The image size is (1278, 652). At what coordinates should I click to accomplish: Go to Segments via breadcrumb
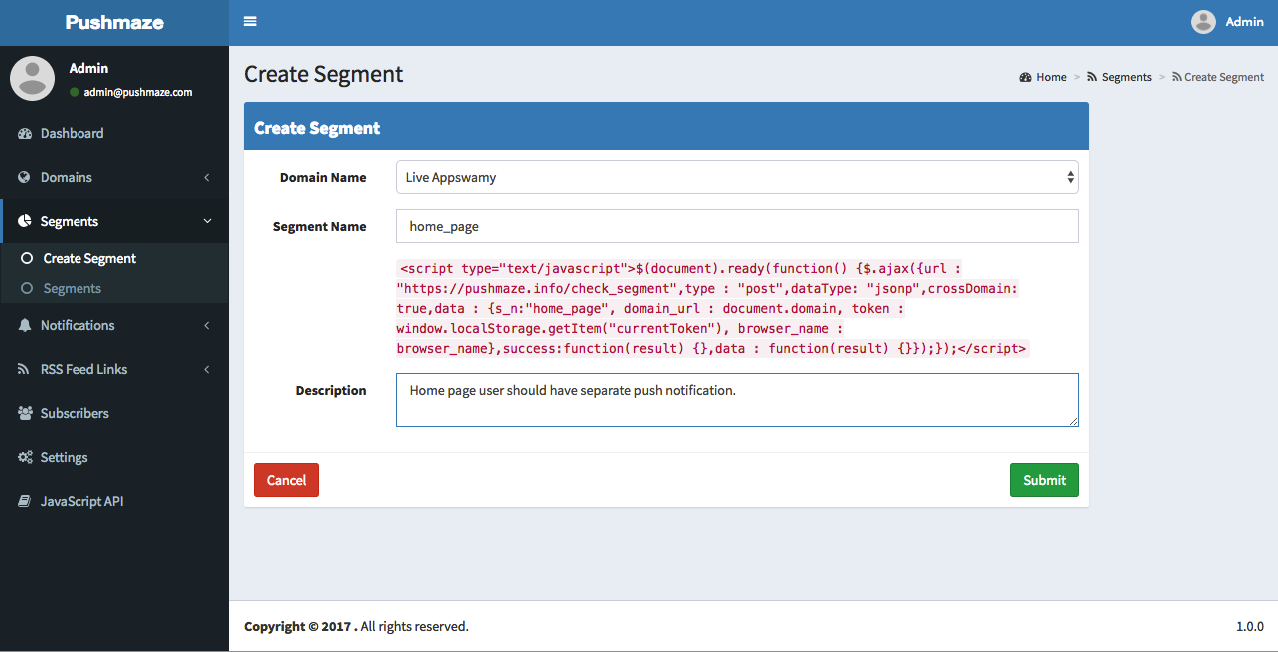[x=1120, y=77]
